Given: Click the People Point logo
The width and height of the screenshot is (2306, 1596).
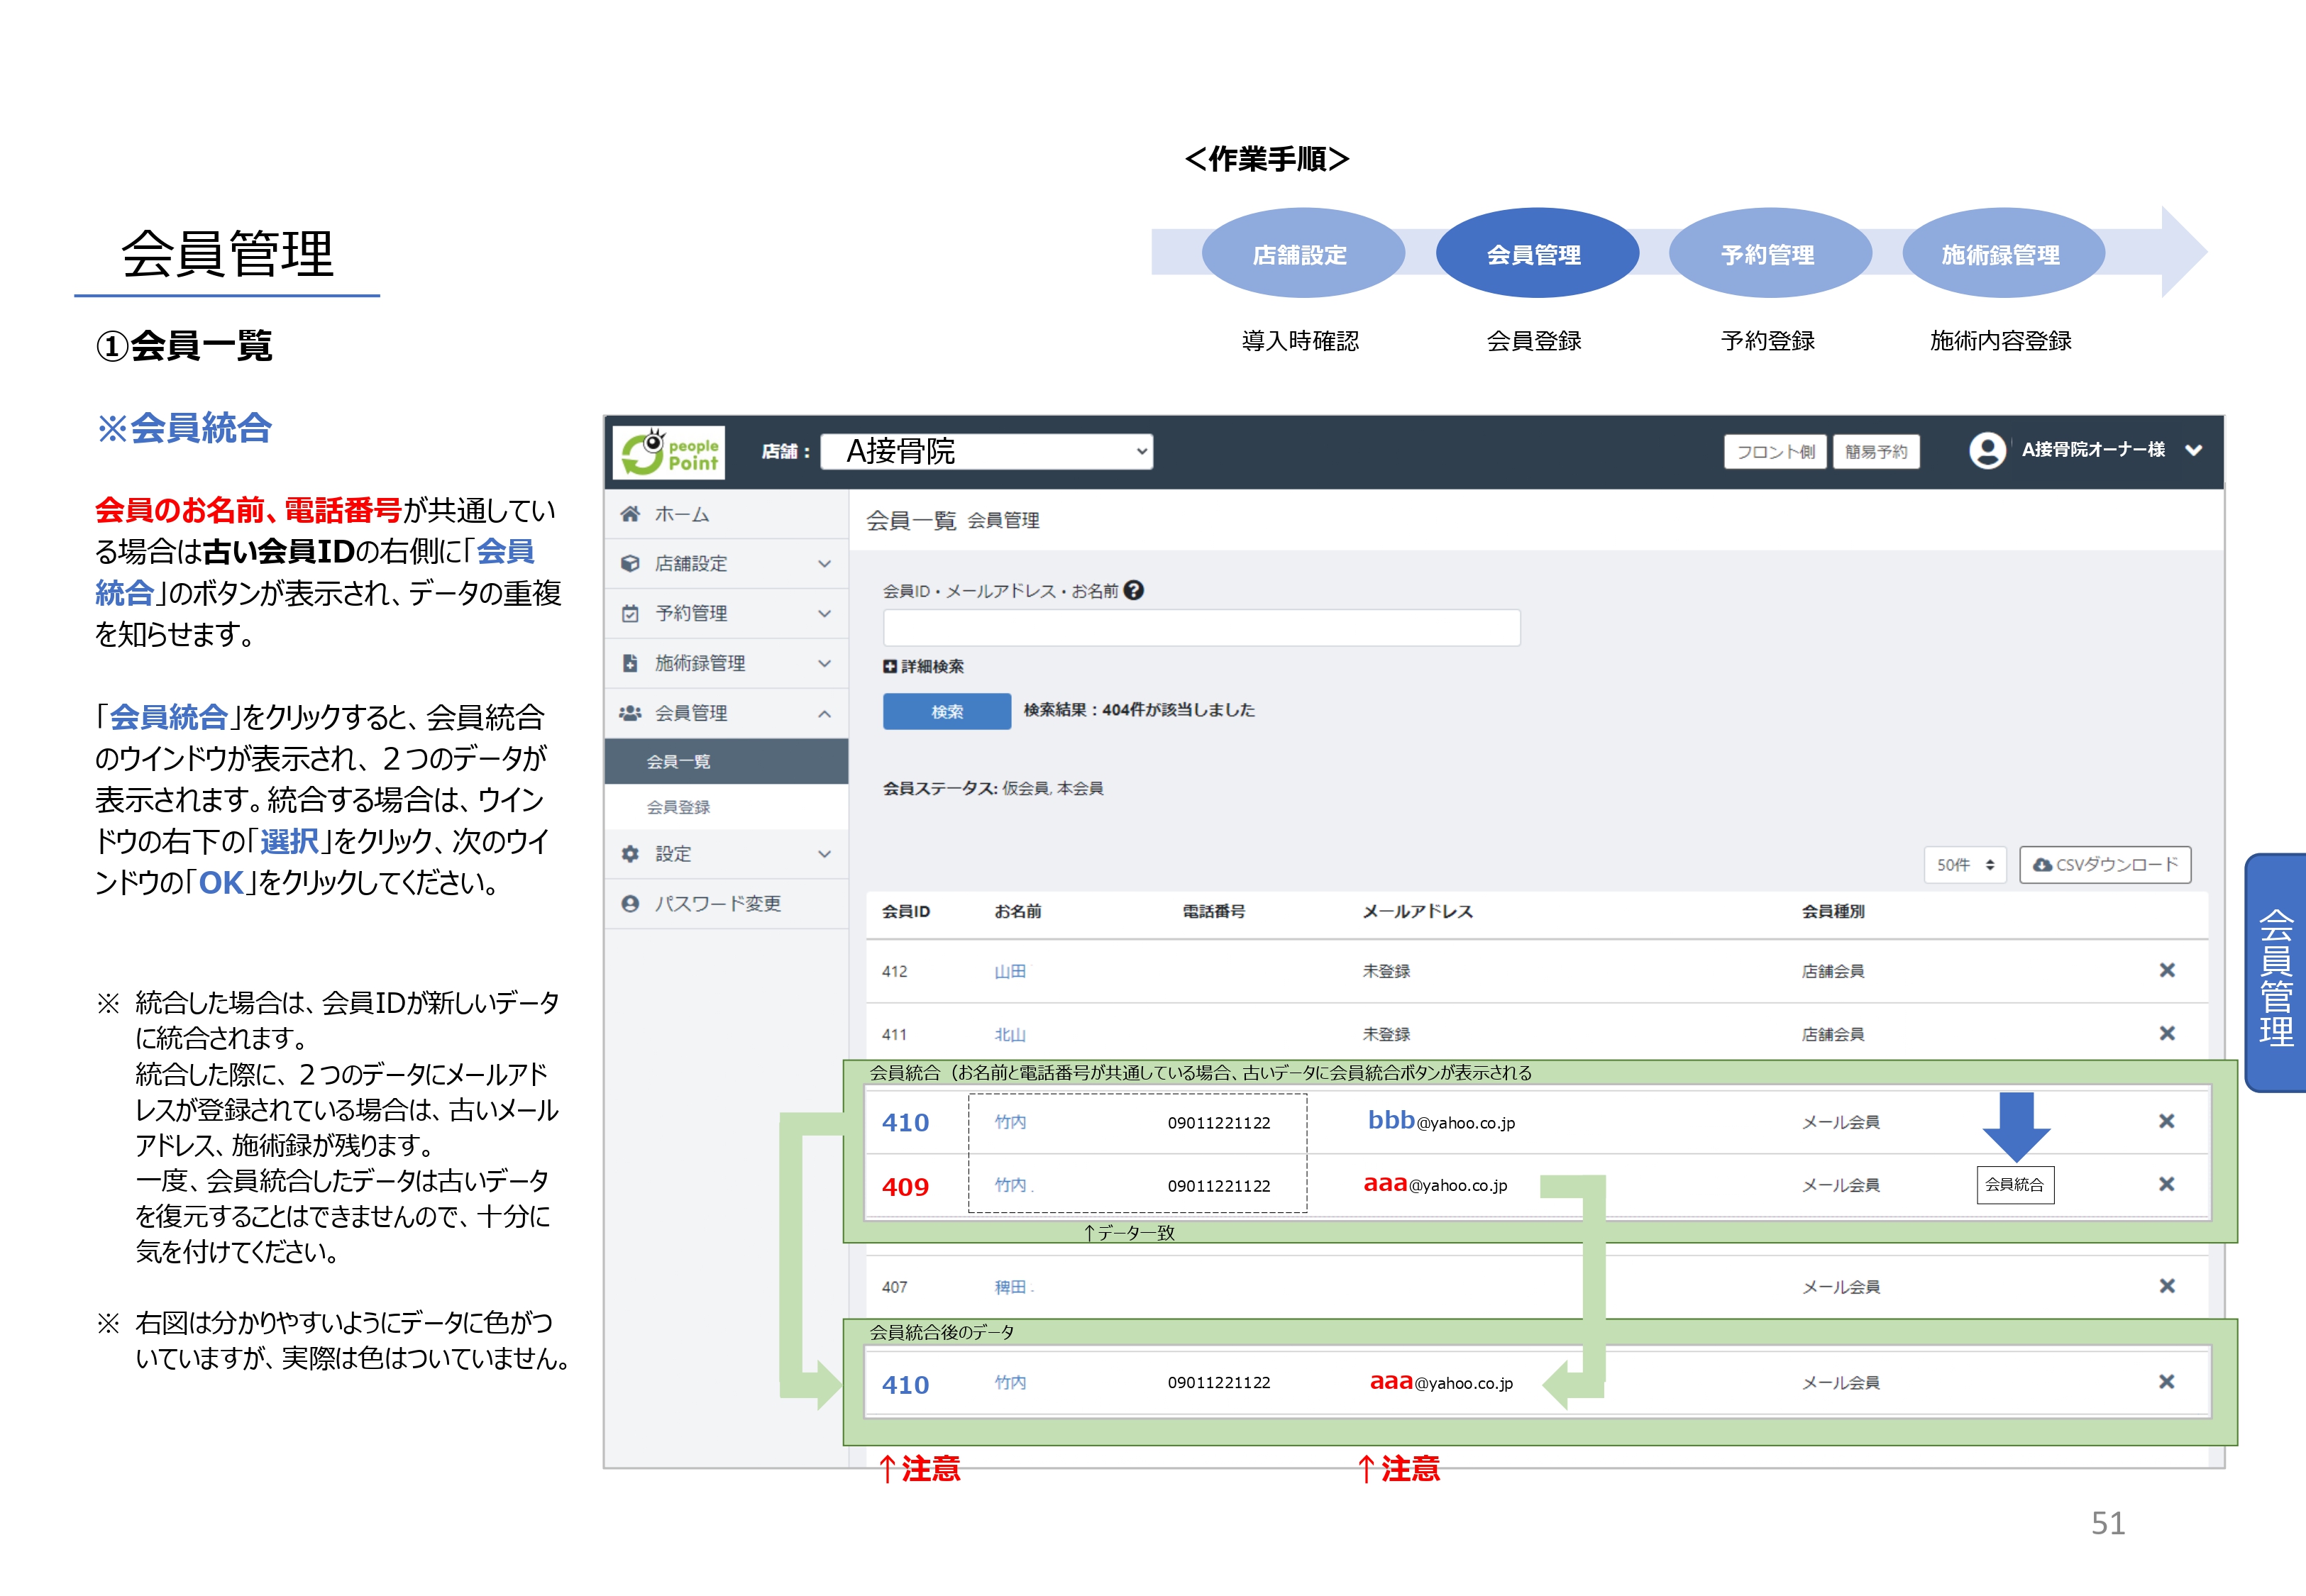Looking at the screenshot, I should pyautogui.click(x=668, y=453).
